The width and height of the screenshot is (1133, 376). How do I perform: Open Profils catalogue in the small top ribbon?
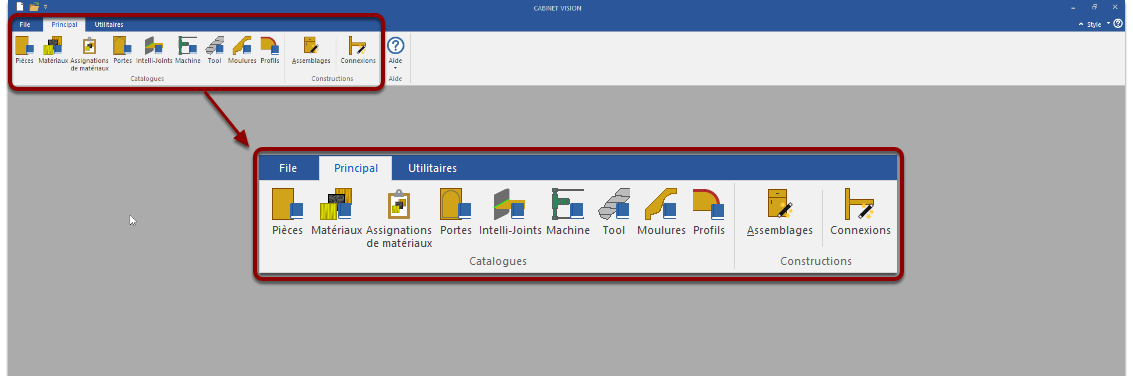pos(270,51)
